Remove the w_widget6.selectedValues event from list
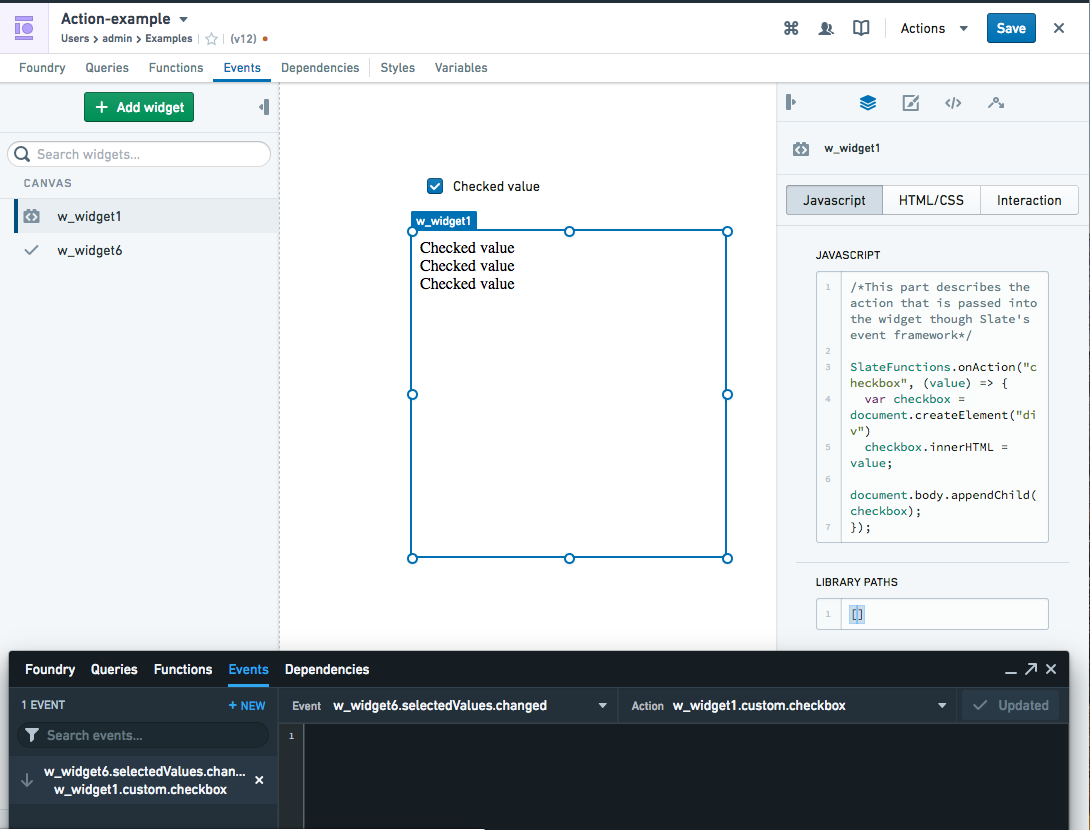1090x830 pixels. tap(259, 780)
